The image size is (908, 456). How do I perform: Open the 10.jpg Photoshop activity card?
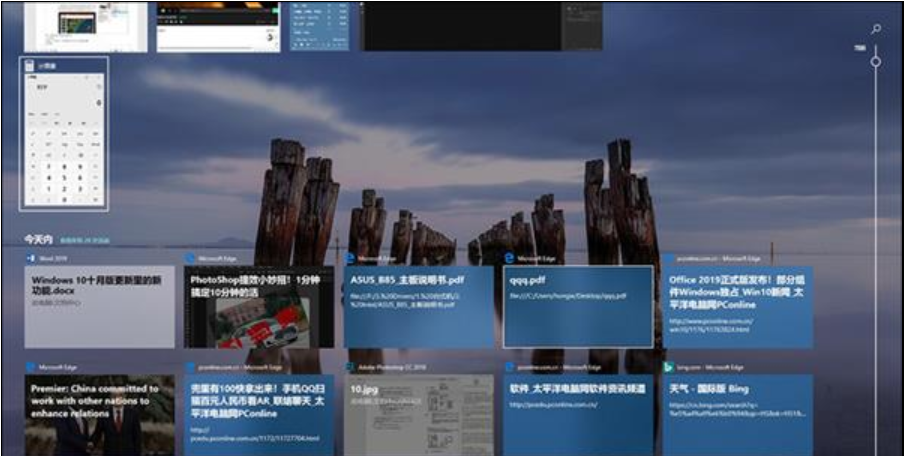click(x=419, y=414)
